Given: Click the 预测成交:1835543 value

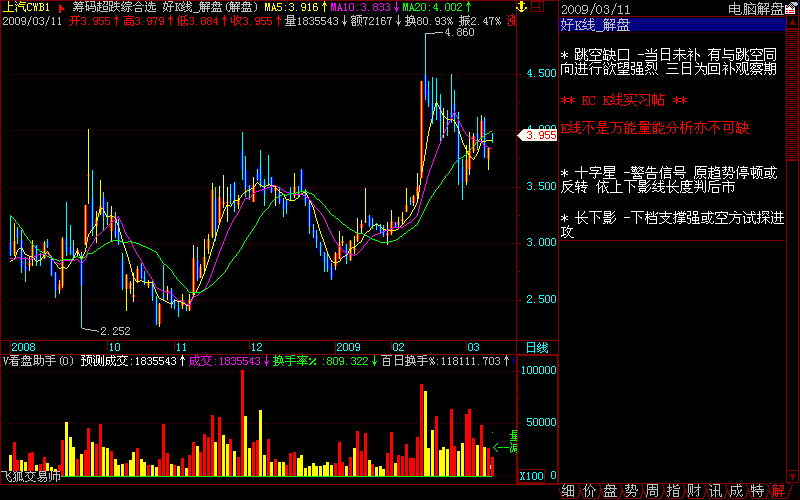Looking at the screenshot, I should tap(129, 361).
